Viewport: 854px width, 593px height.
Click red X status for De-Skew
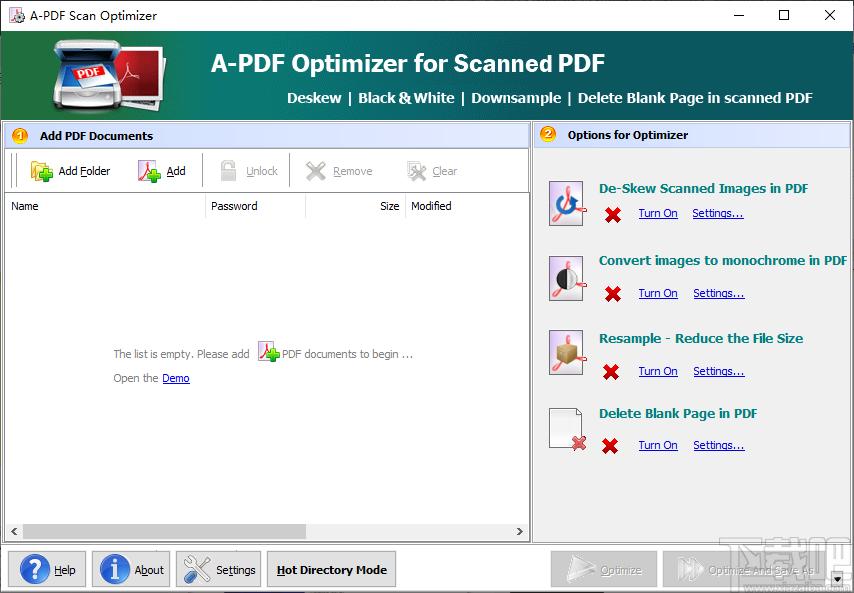tap(613, 215)
